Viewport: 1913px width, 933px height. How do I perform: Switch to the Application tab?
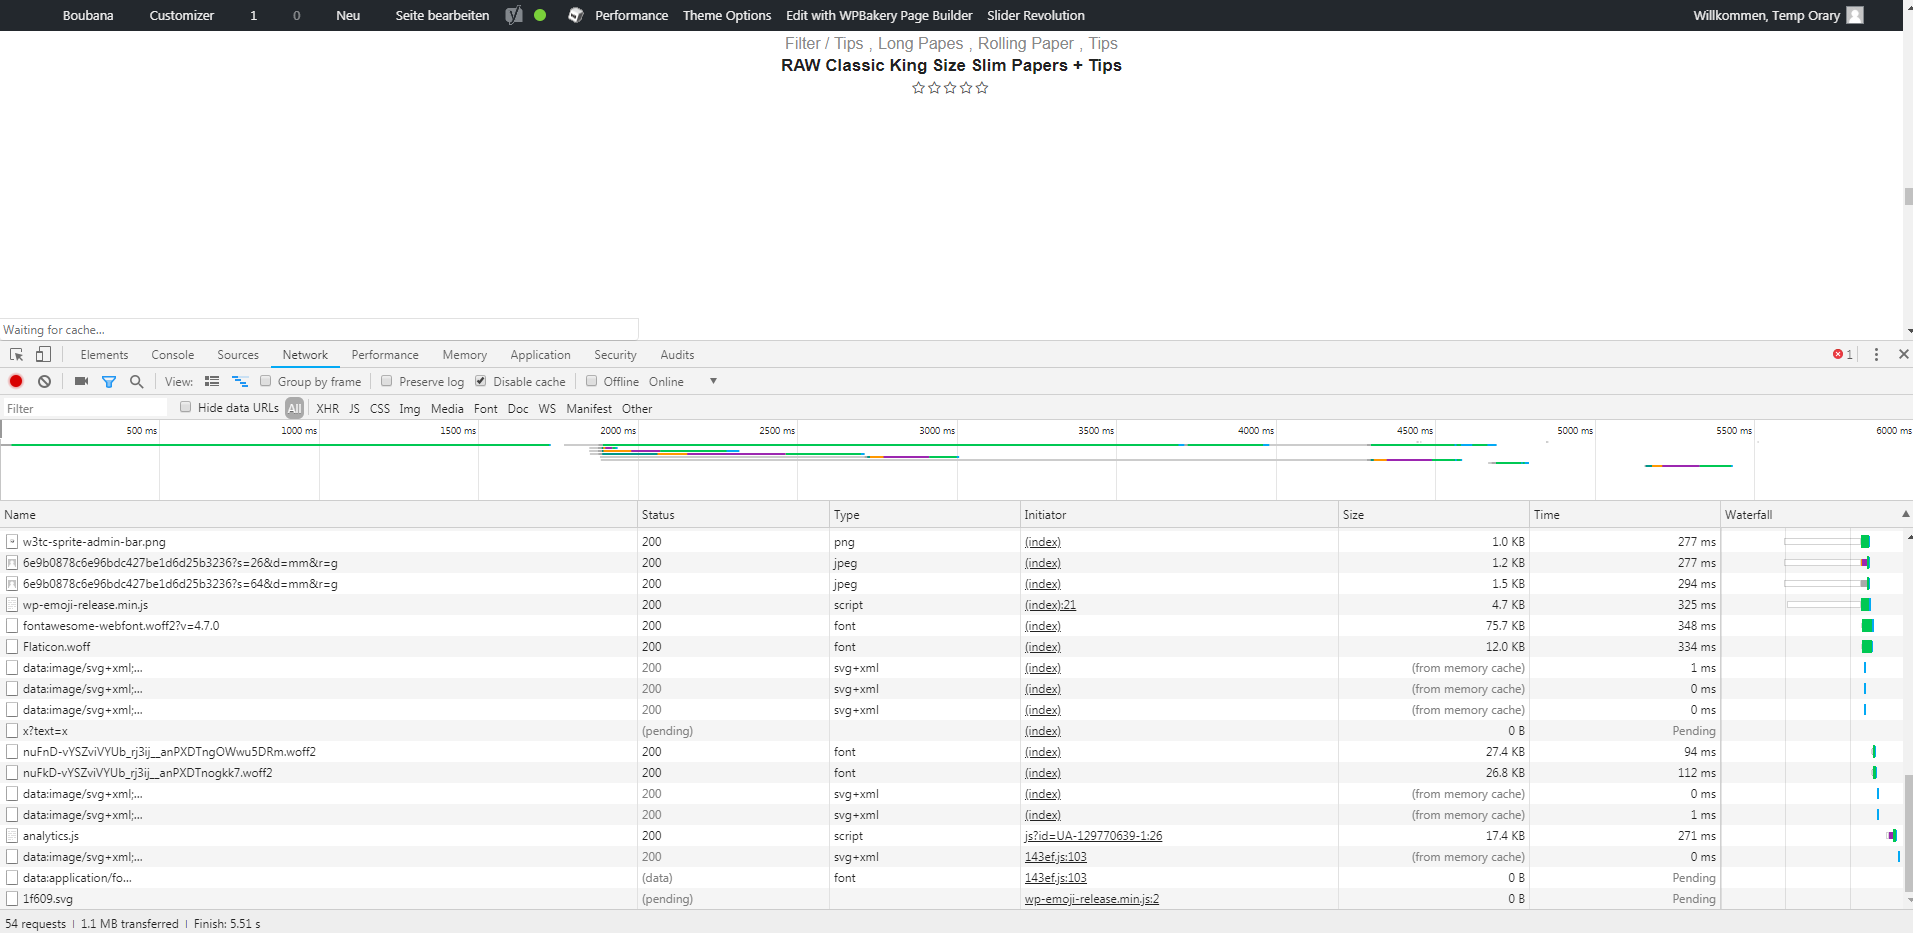540,354
